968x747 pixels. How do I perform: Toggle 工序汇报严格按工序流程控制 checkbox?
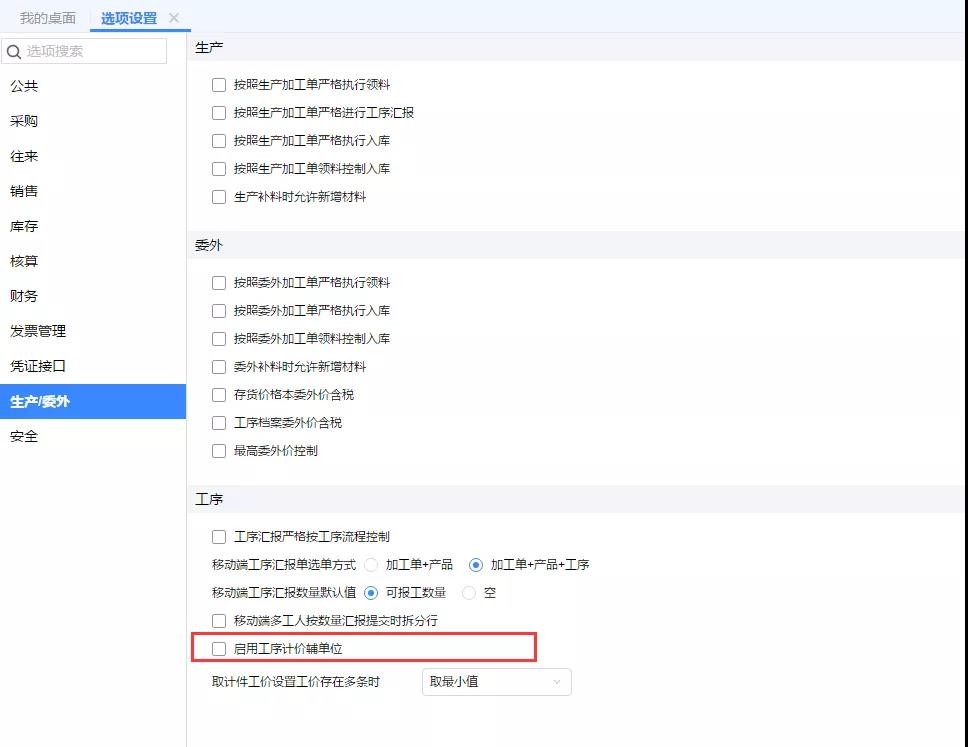219,537
